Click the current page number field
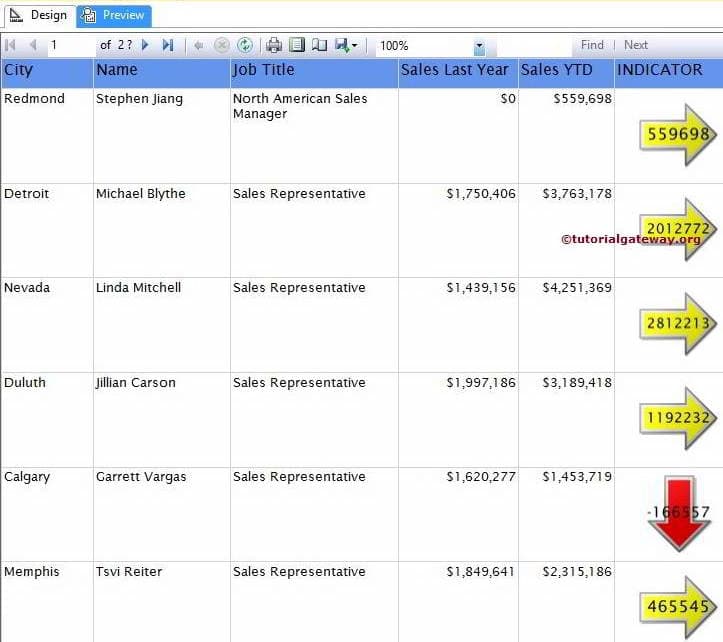The height and width of the screenshot is (642, 723). coord(71,45)
